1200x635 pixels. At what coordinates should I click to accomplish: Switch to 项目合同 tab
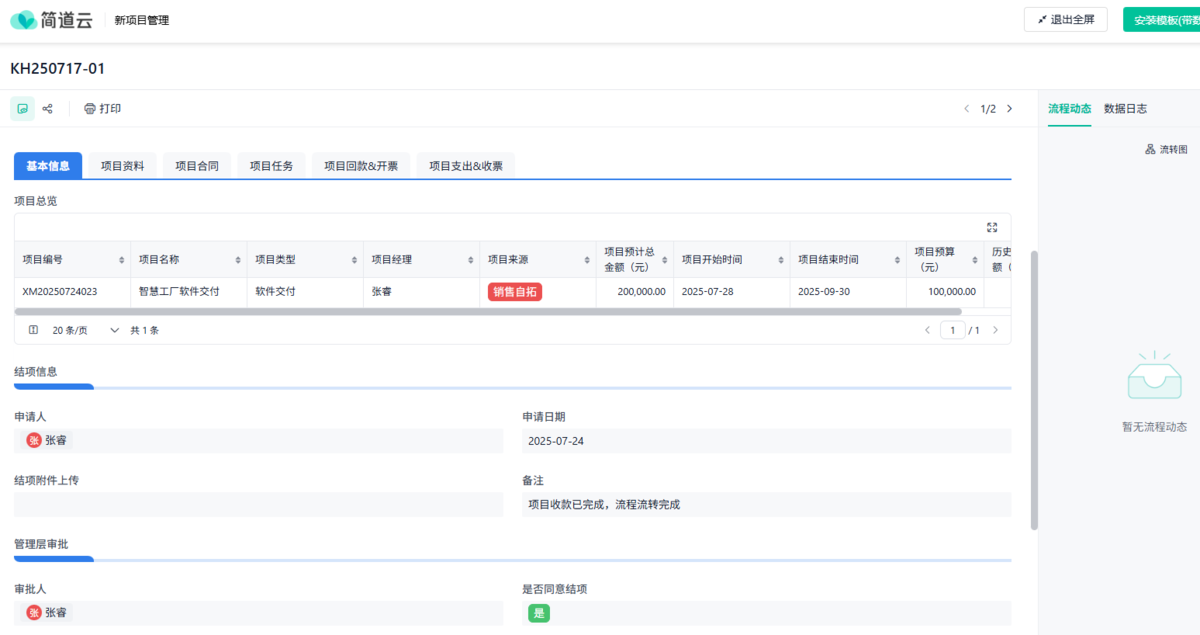(x=197, y=166)
